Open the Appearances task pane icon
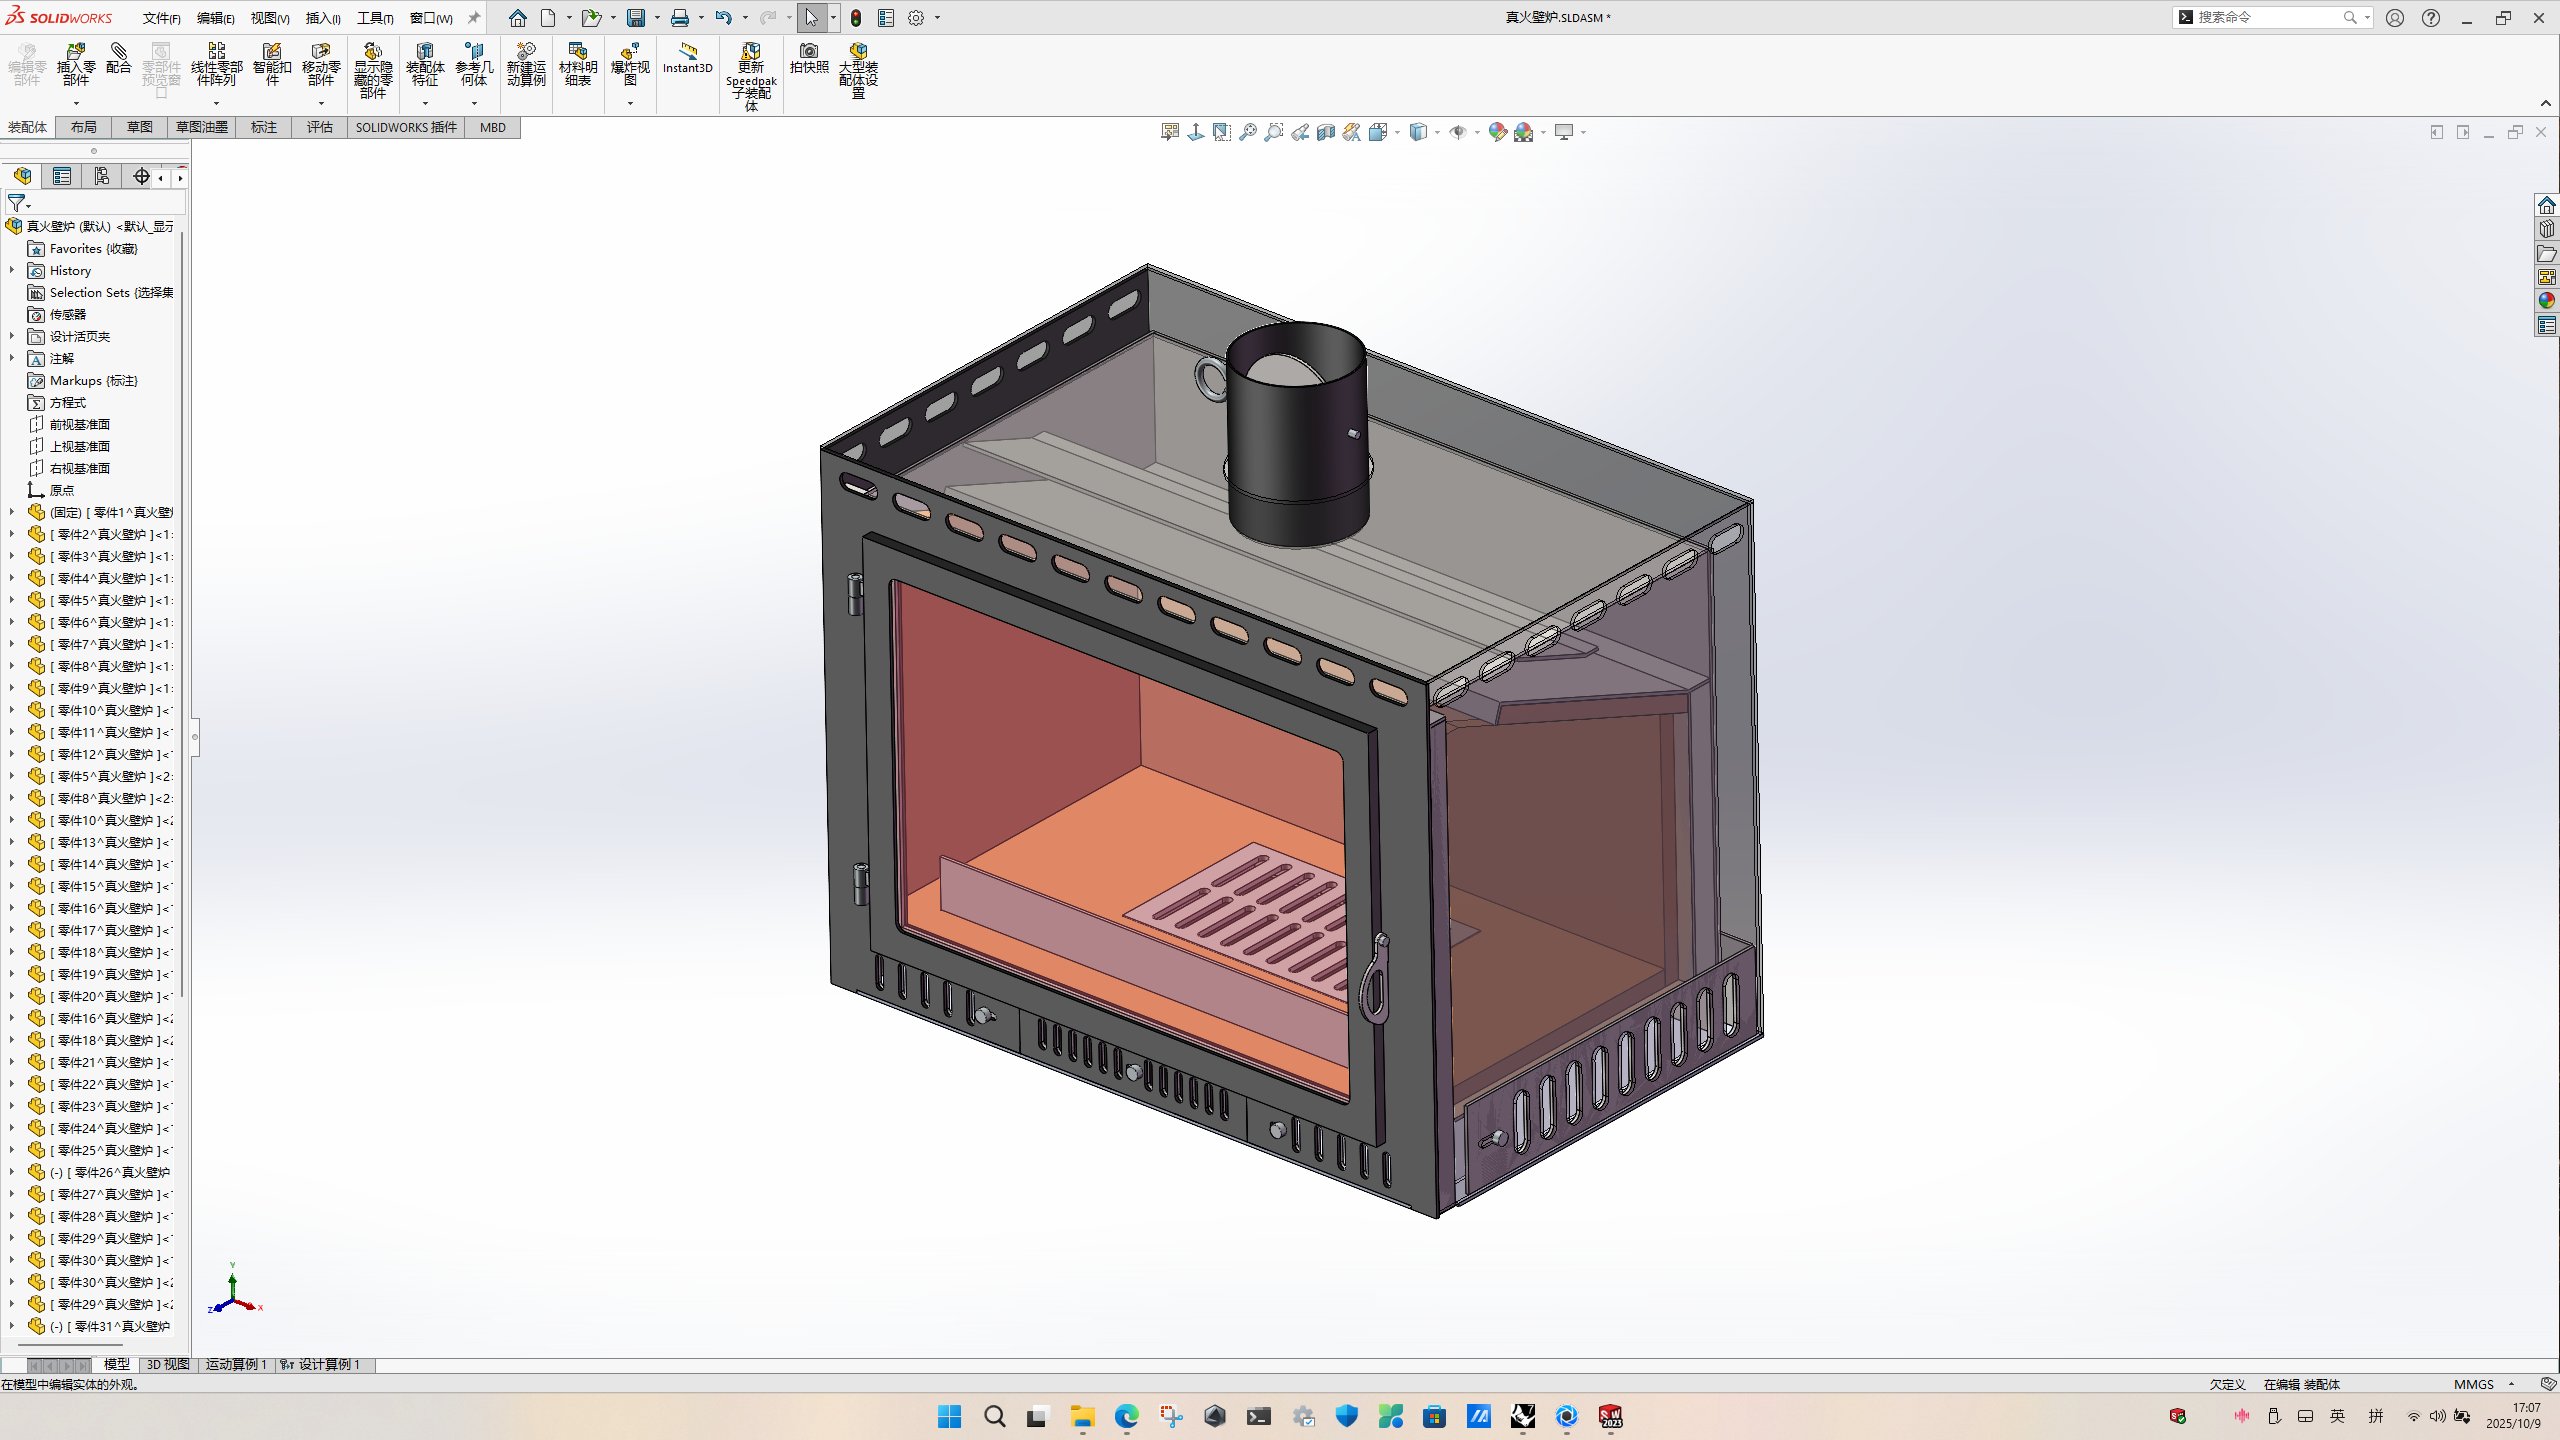 (2546, 301)
